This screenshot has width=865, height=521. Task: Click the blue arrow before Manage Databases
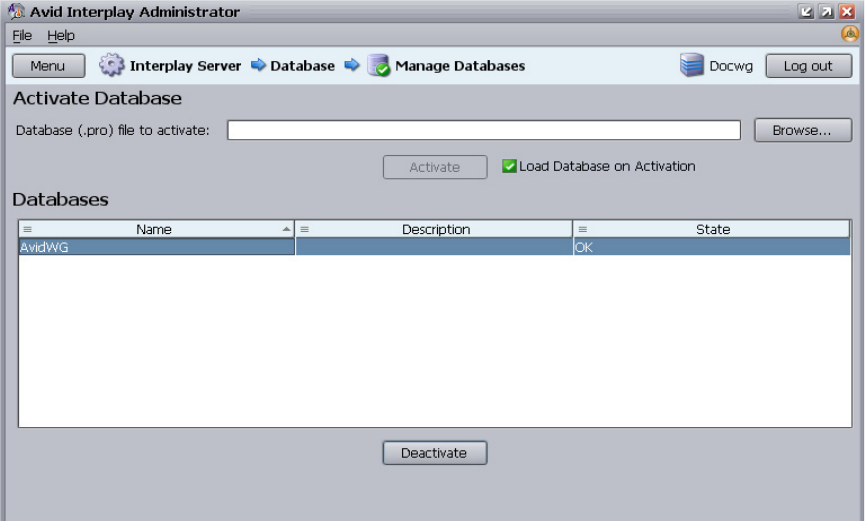coord(352,65)
